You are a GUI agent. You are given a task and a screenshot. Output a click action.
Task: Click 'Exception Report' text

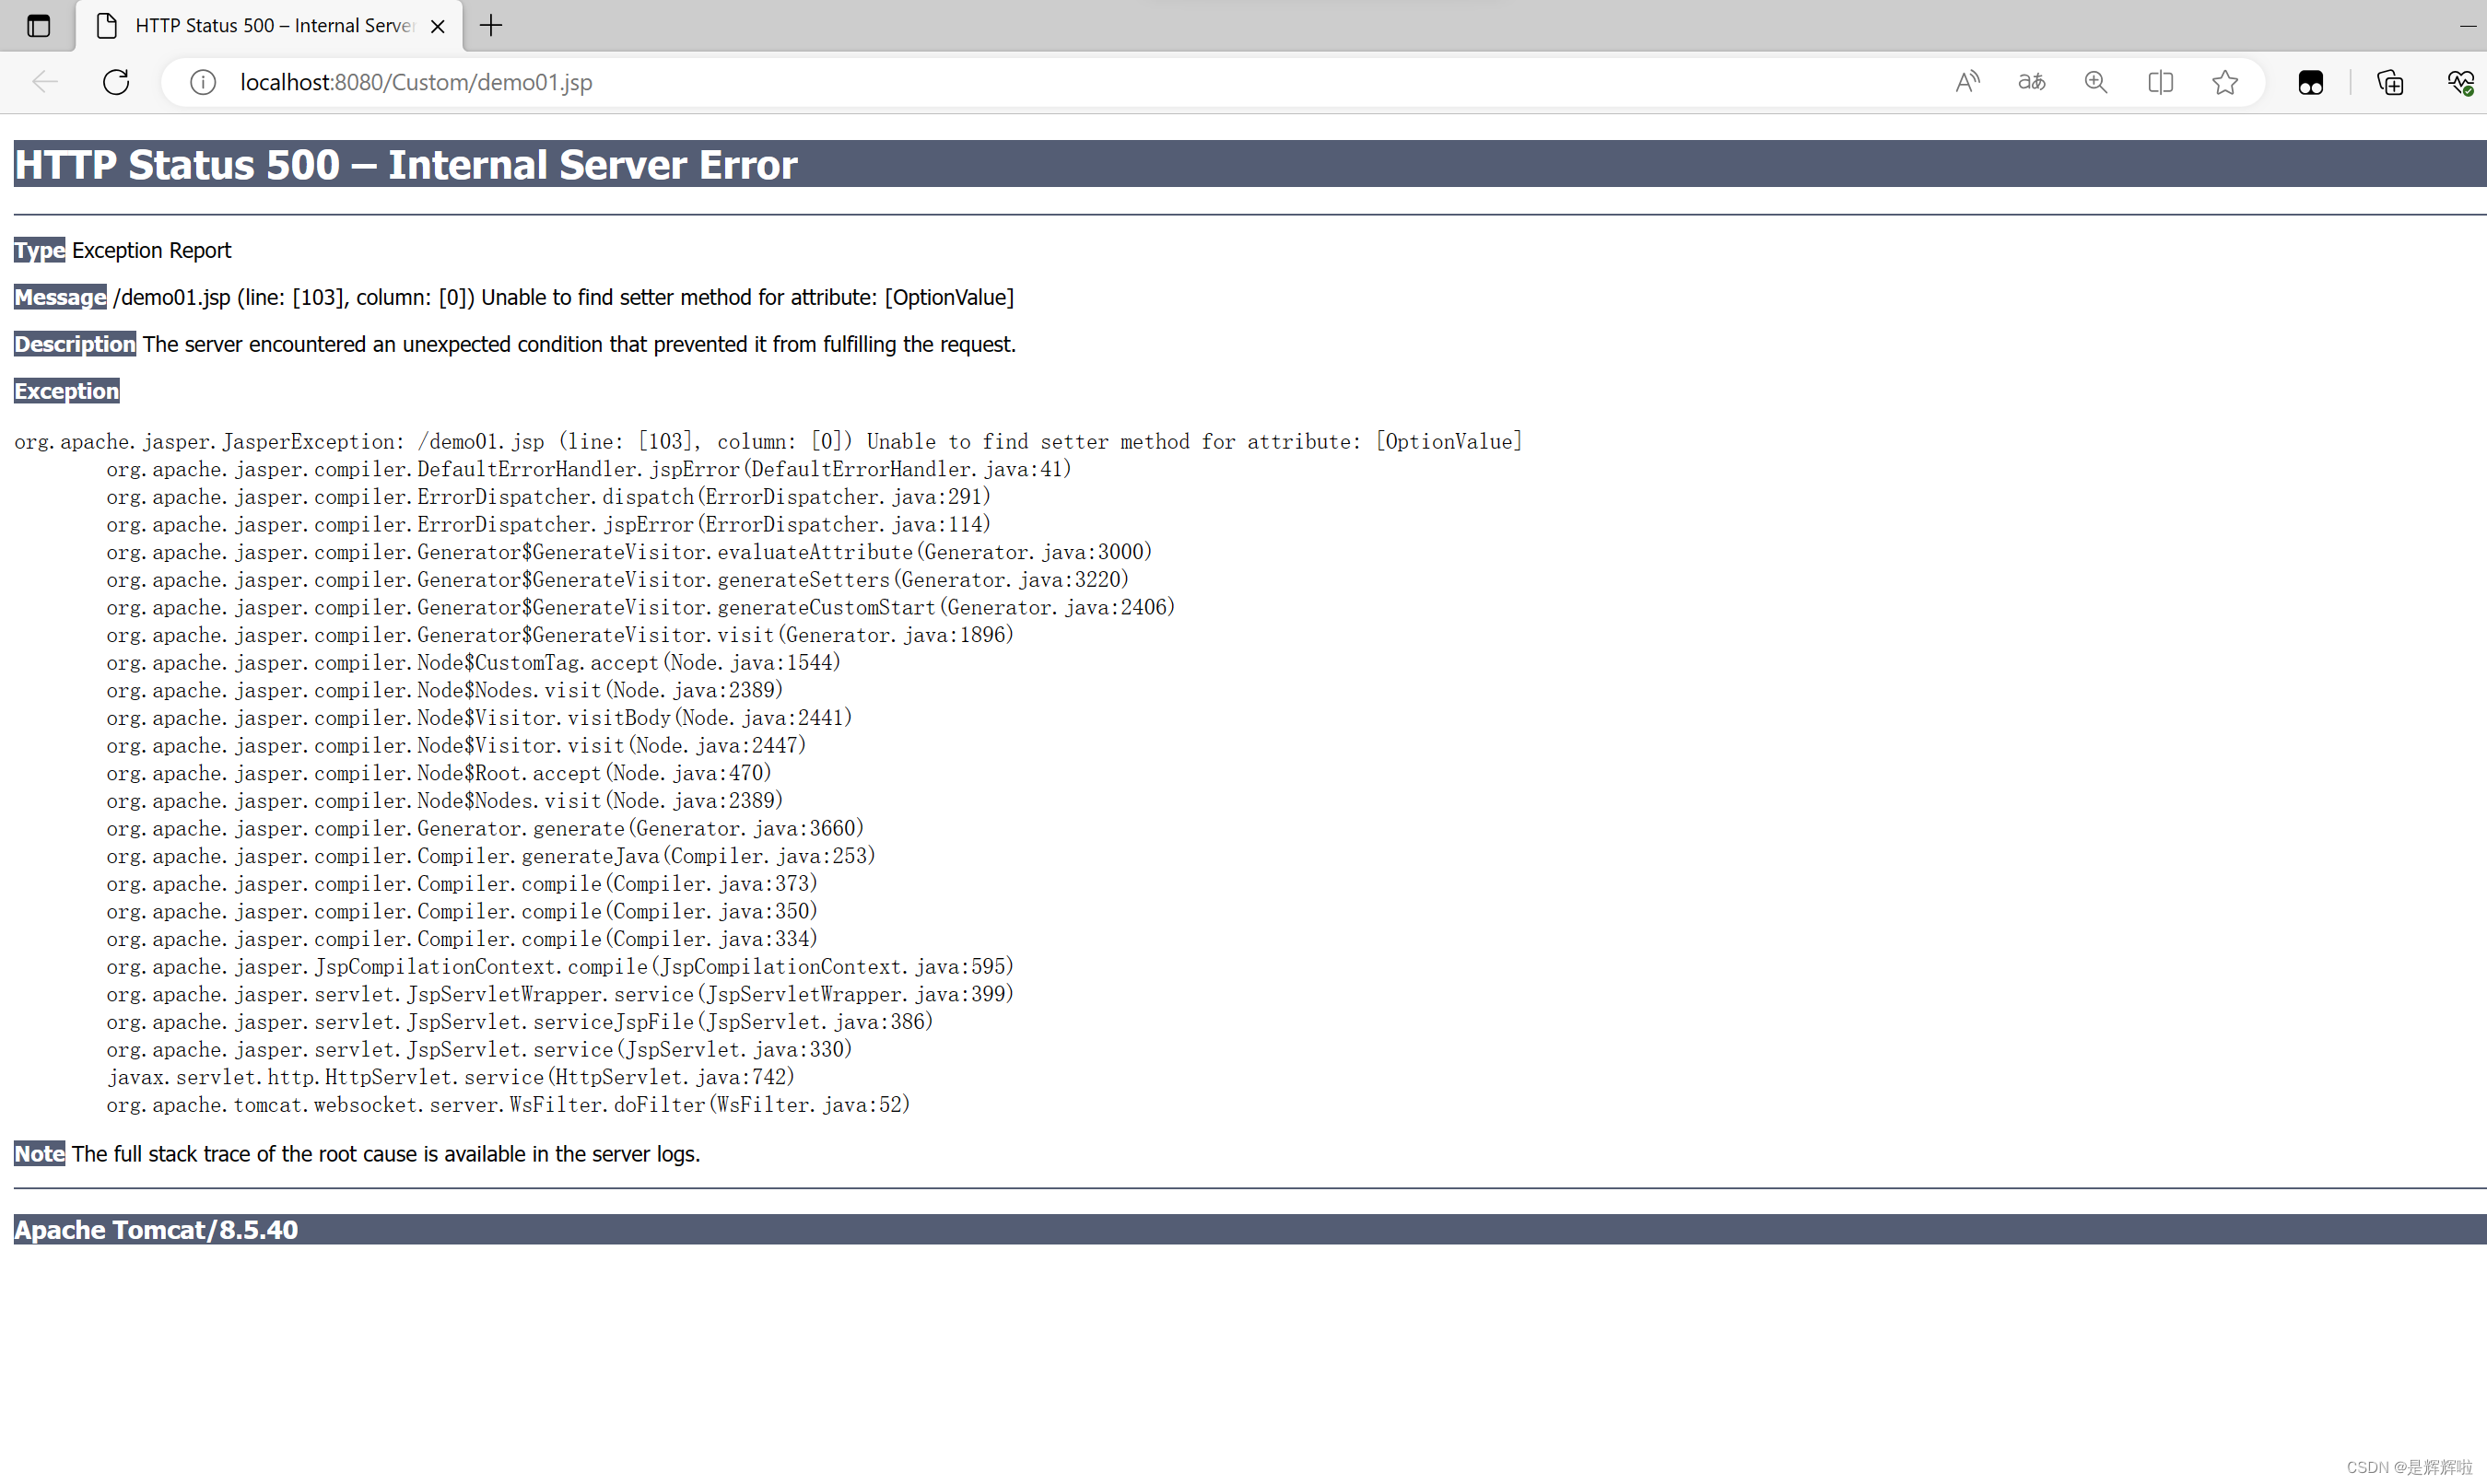[151, 250]
